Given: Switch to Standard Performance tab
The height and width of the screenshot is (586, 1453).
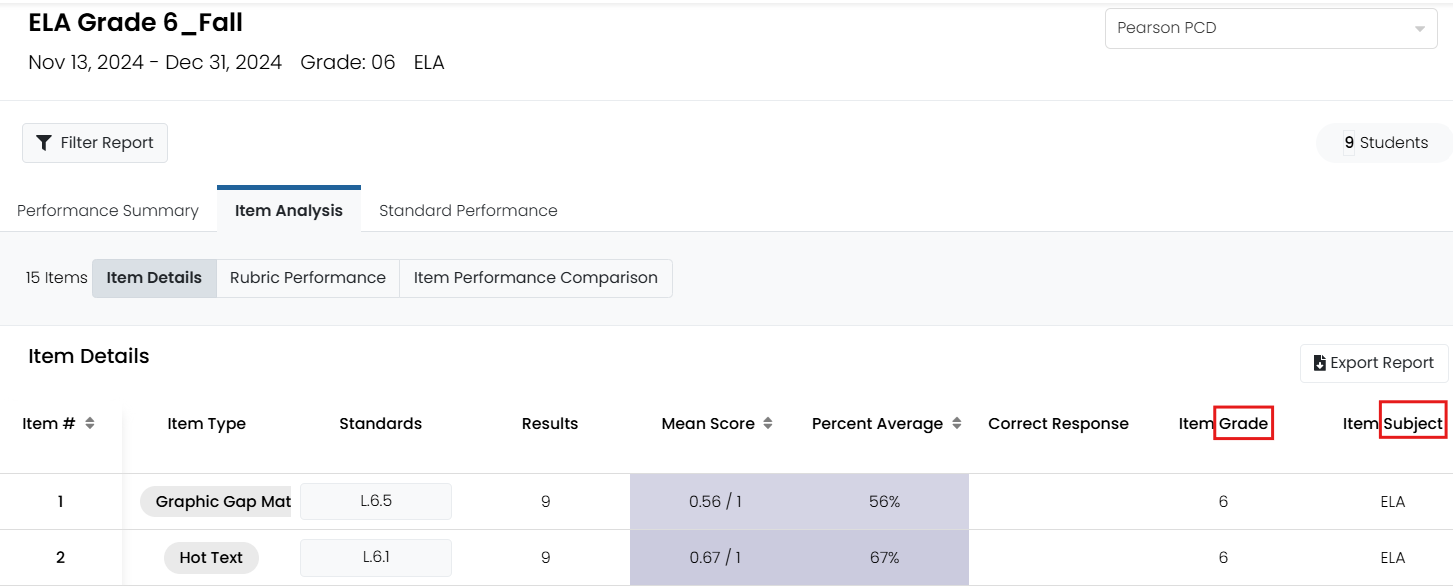Looking at the screenshot, I should 468,211.
